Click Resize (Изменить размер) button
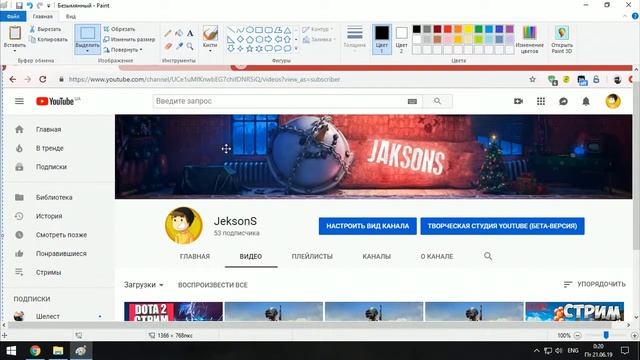 (129, 40)
